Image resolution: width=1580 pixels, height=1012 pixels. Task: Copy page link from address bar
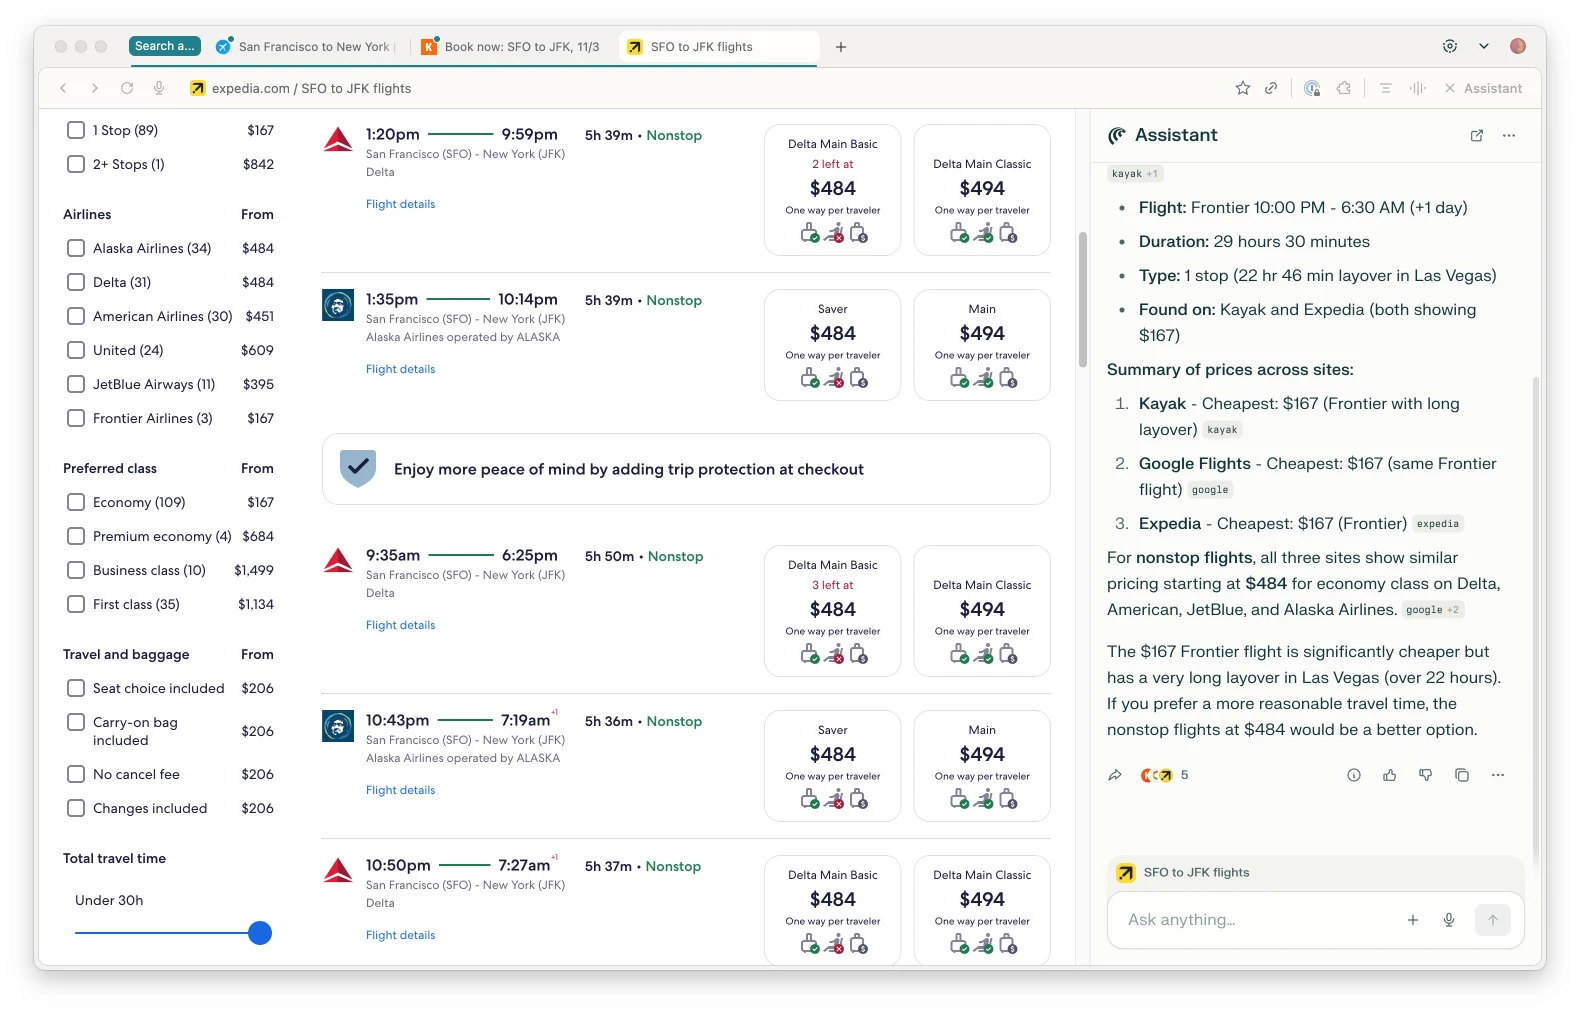click(x=1271, y=88)
